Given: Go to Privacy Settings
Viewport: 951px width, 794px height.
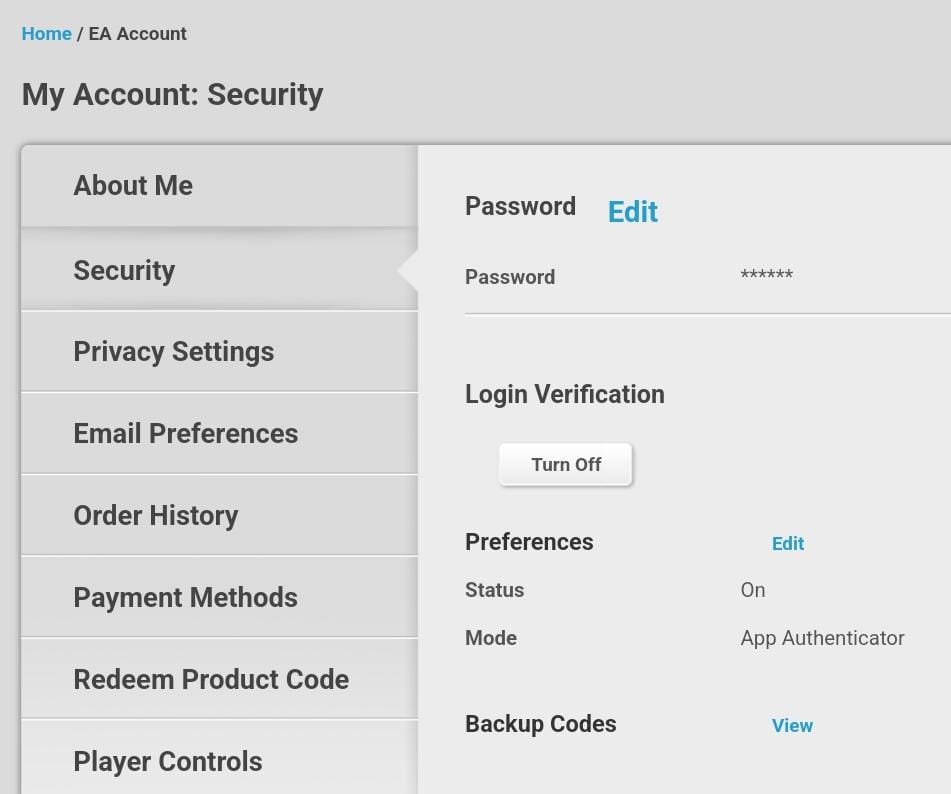Looking at the screenshot, I should [x=173, y=352].
